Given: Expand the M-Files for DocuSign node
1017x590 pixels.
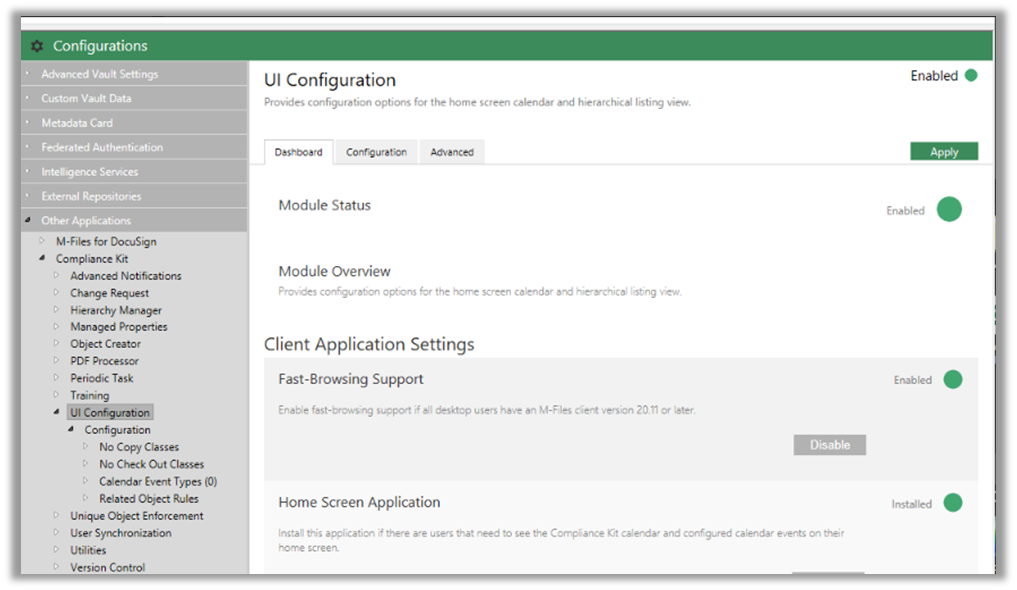Looking at the screenshot, I should click(42, 241).
